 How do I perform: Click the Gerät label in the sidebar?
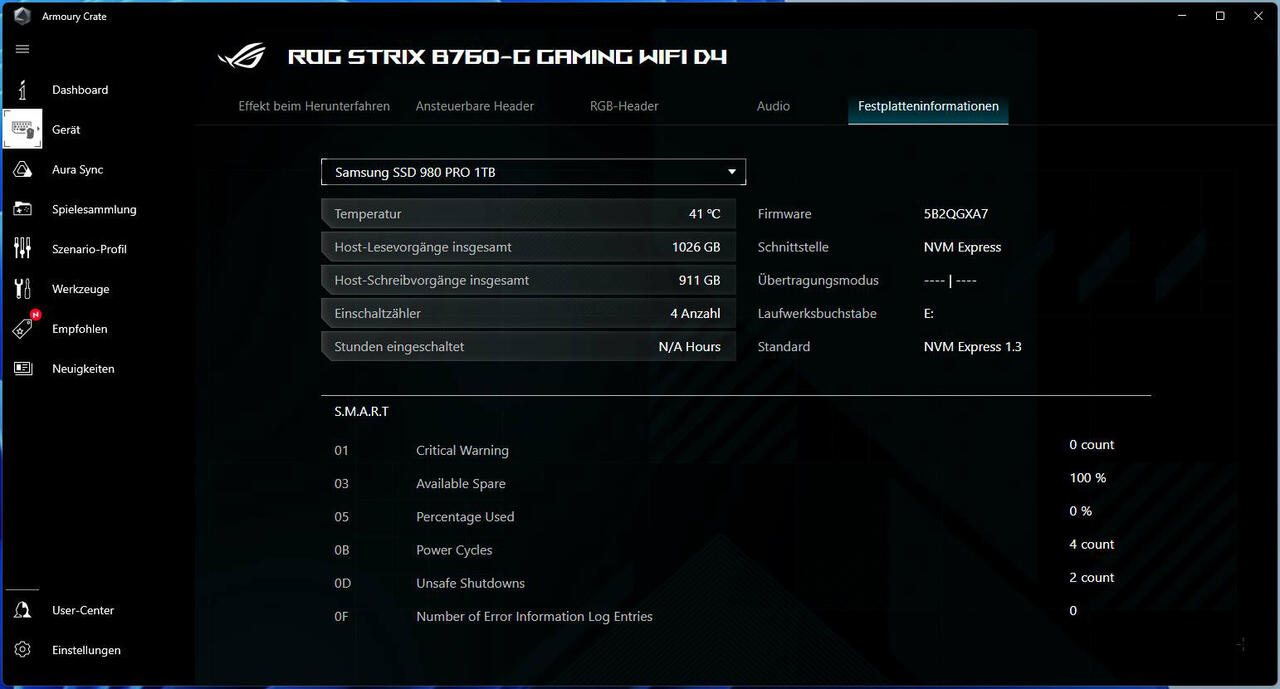(66, 130)
